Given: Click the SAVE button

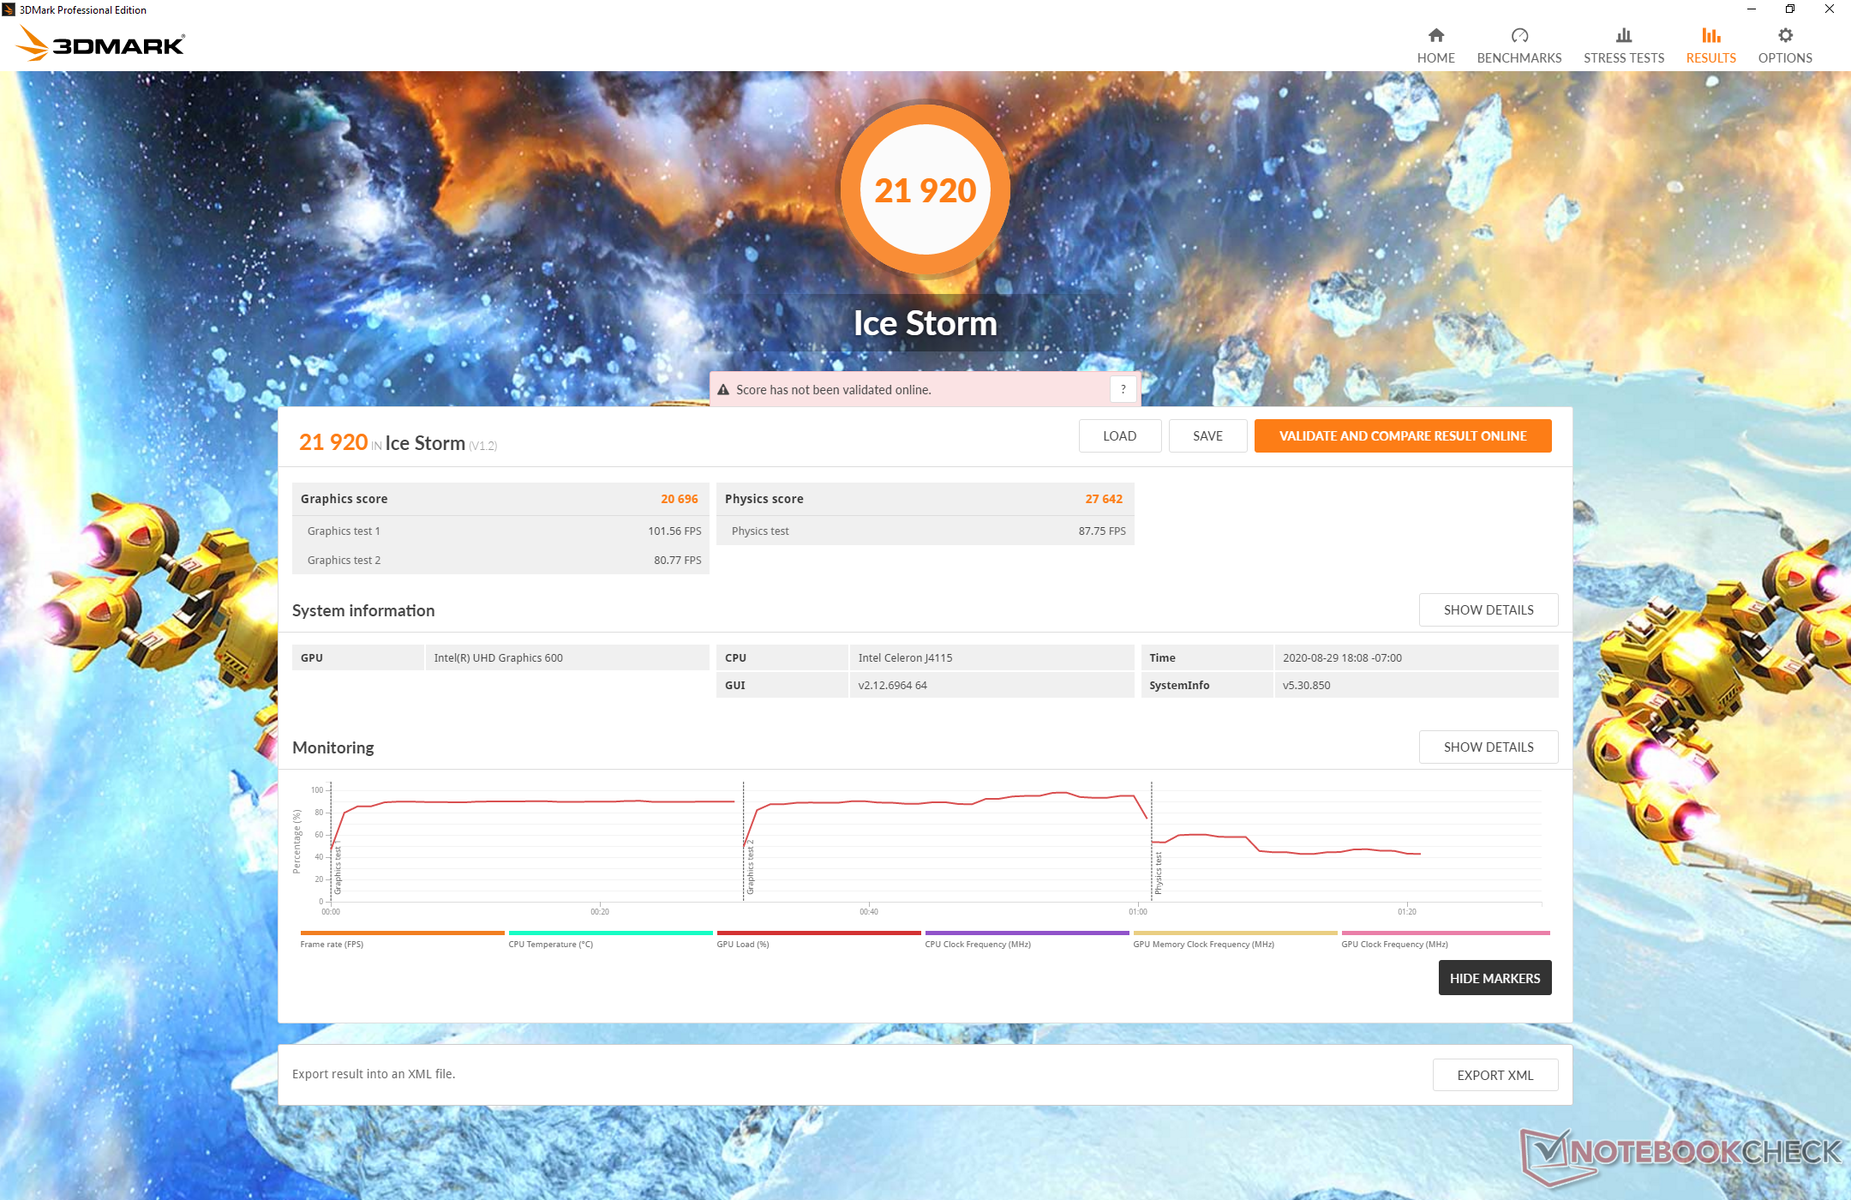Looking at the screenshot, I should tap(1208, 436).
